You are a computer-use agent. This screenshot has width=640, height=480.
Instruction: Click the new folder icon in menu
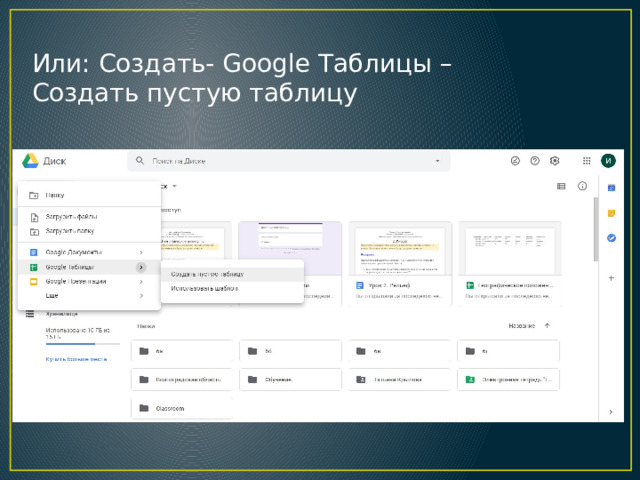(34, 195)
